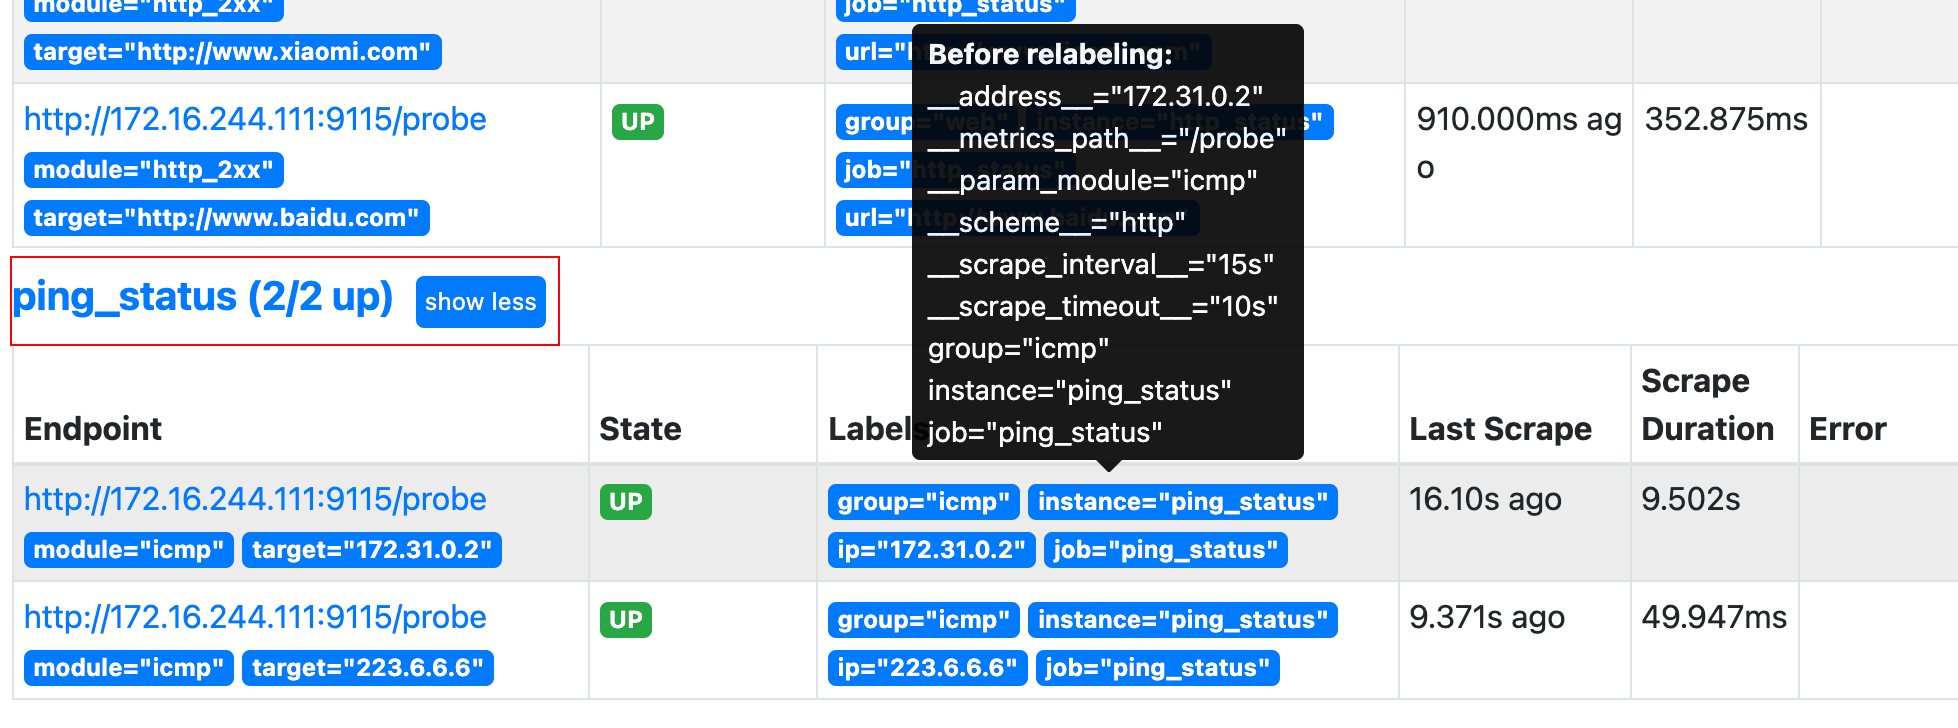This screenshot has height=728, width=1958.
Task: Click __param_module="icmp" in the tooltip
Action: point(1092,180)
